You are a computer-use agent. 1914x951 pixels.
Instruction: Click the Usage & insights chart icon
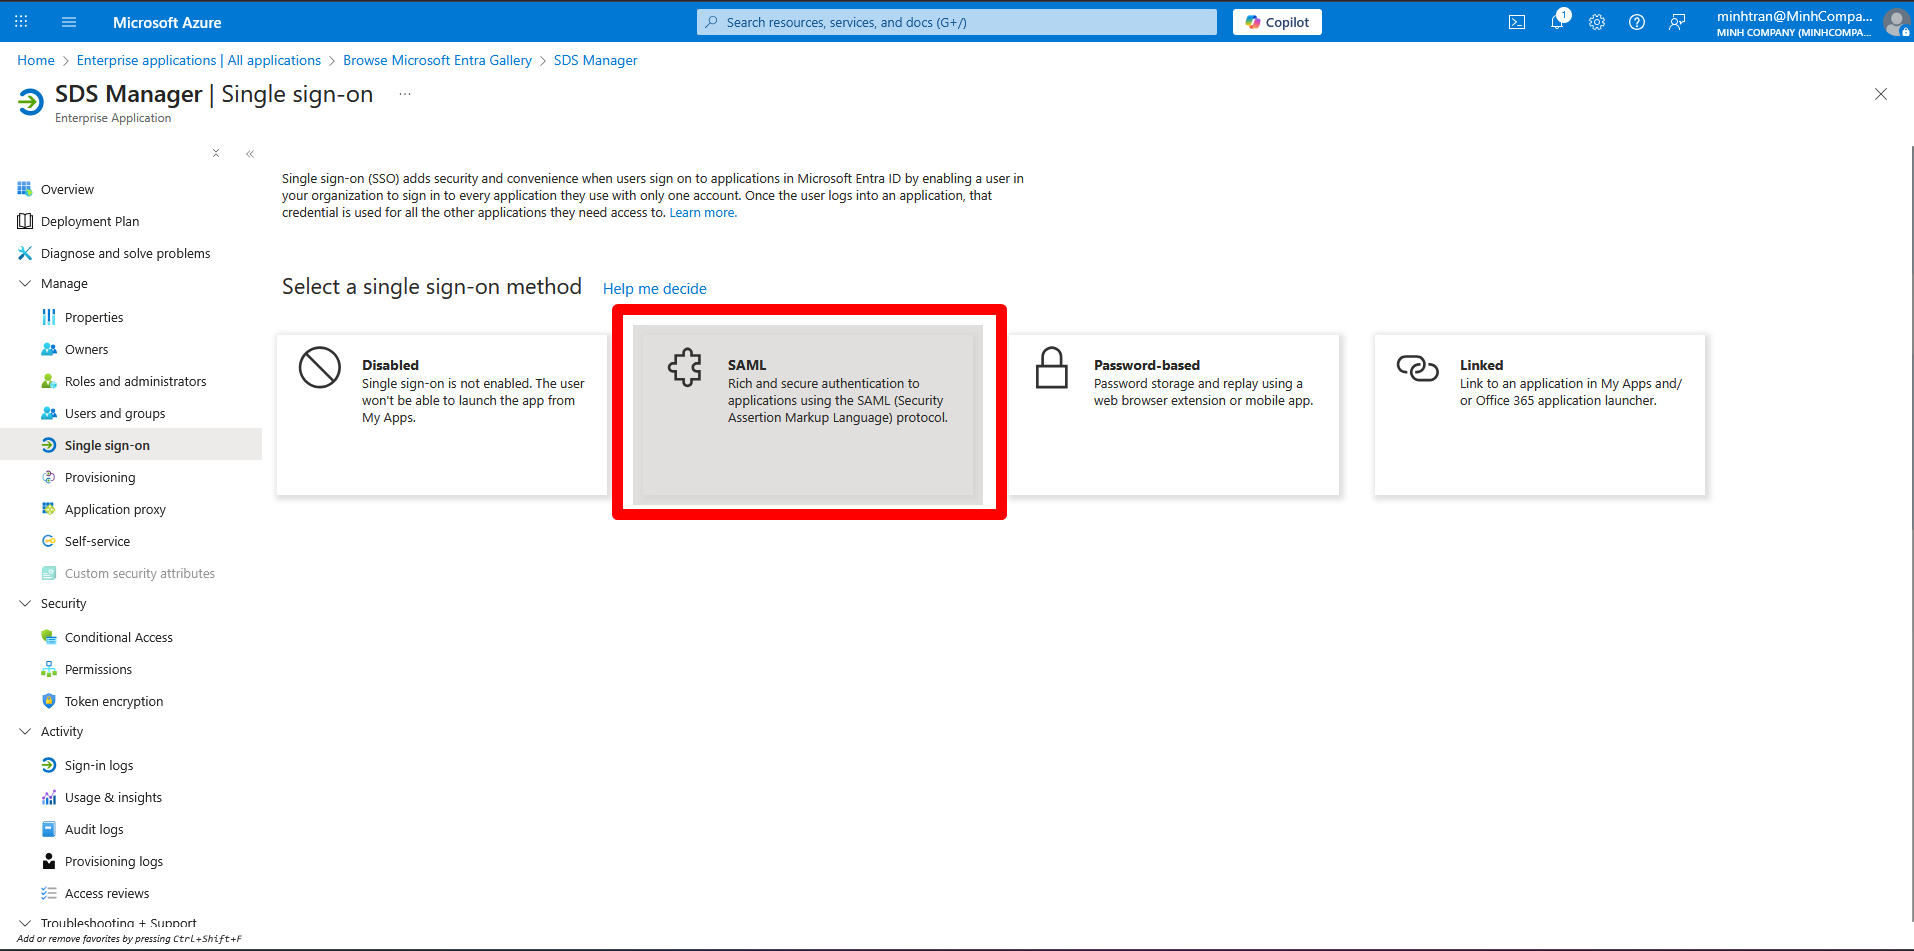pos(49,797)
